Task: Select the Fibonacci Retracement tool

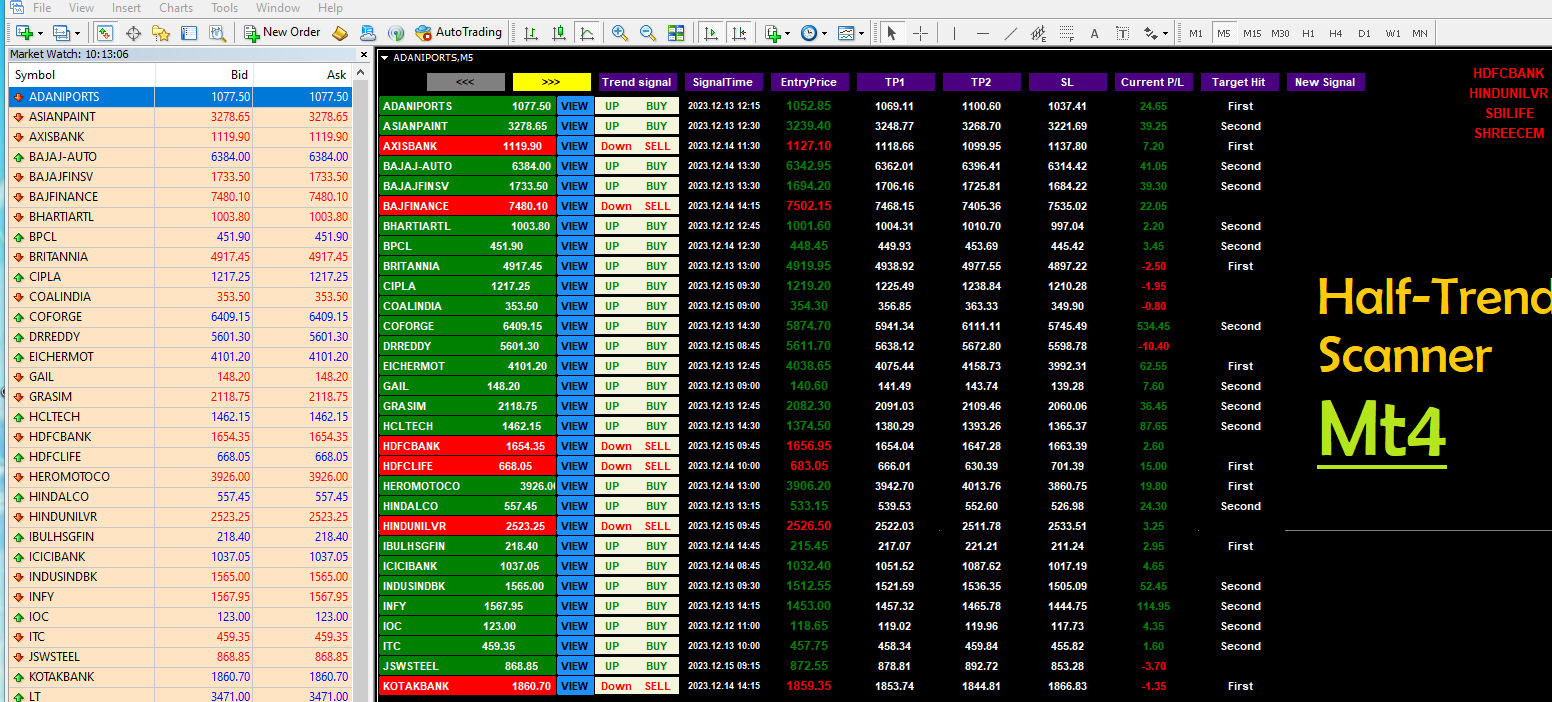Action: (1066, 33)
